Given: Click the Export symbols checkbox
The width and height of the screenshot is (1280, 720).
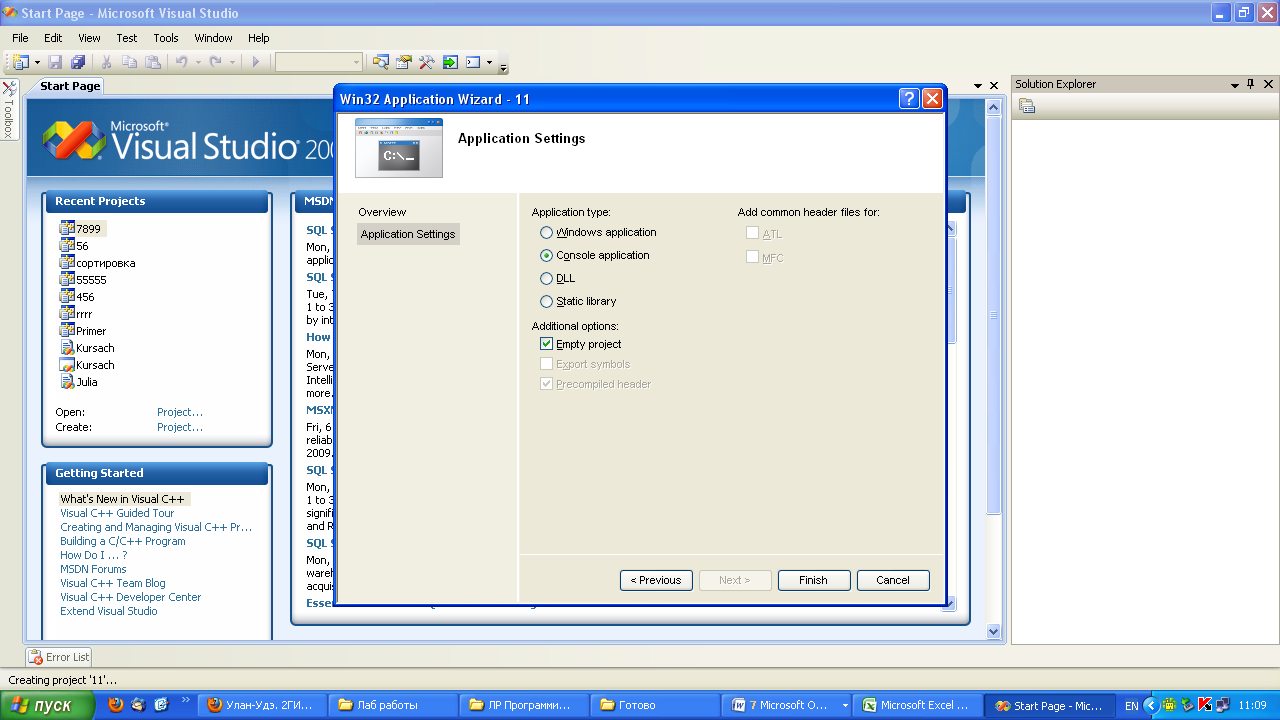Looking at the screenshot, I should click(x=546, y=364).
